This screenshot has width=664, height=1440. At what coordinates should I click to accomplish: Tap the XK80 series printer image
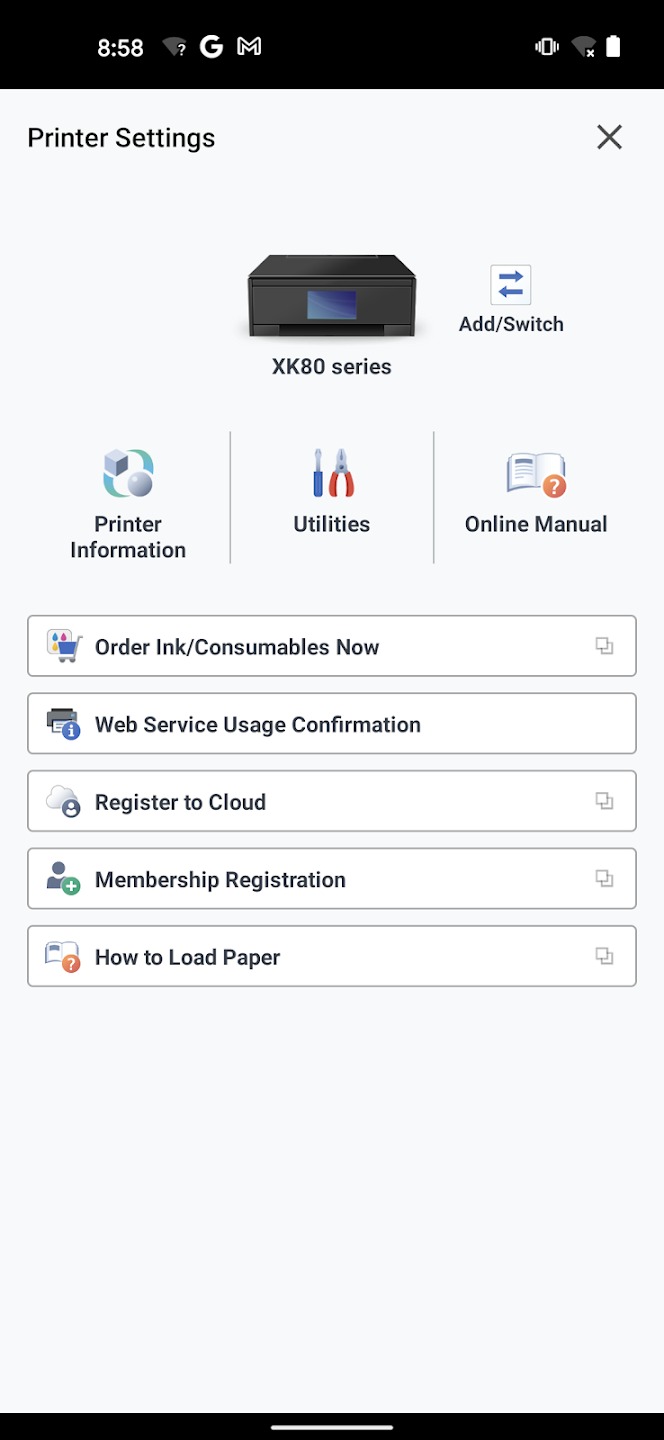(x=332, y=296)
